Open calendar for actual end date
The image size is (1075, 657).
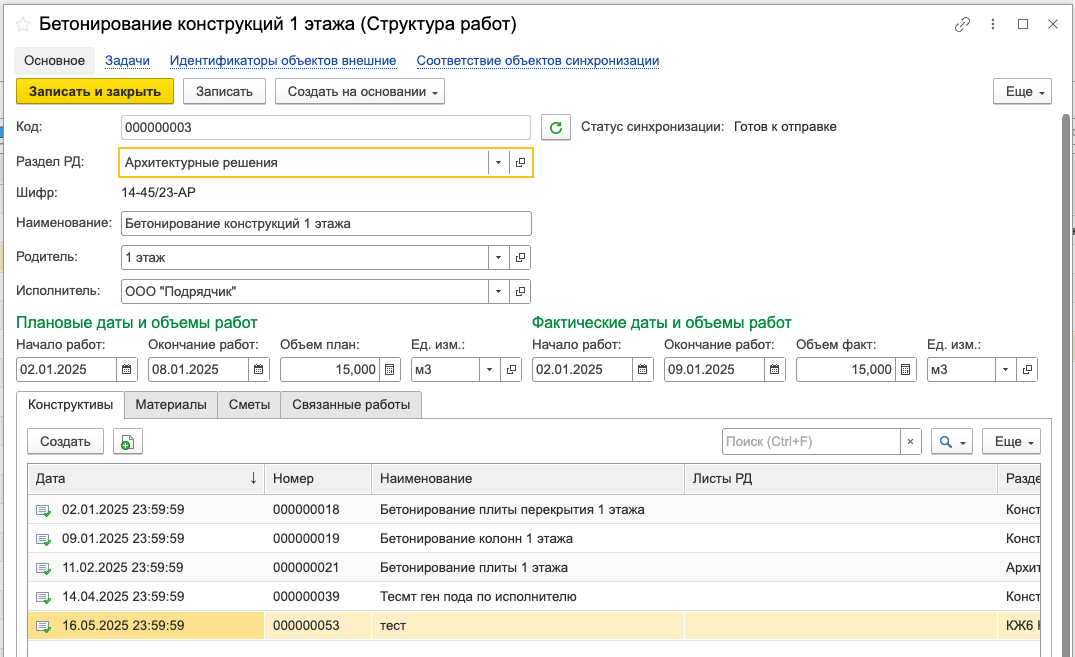click(x=775, y=369)
